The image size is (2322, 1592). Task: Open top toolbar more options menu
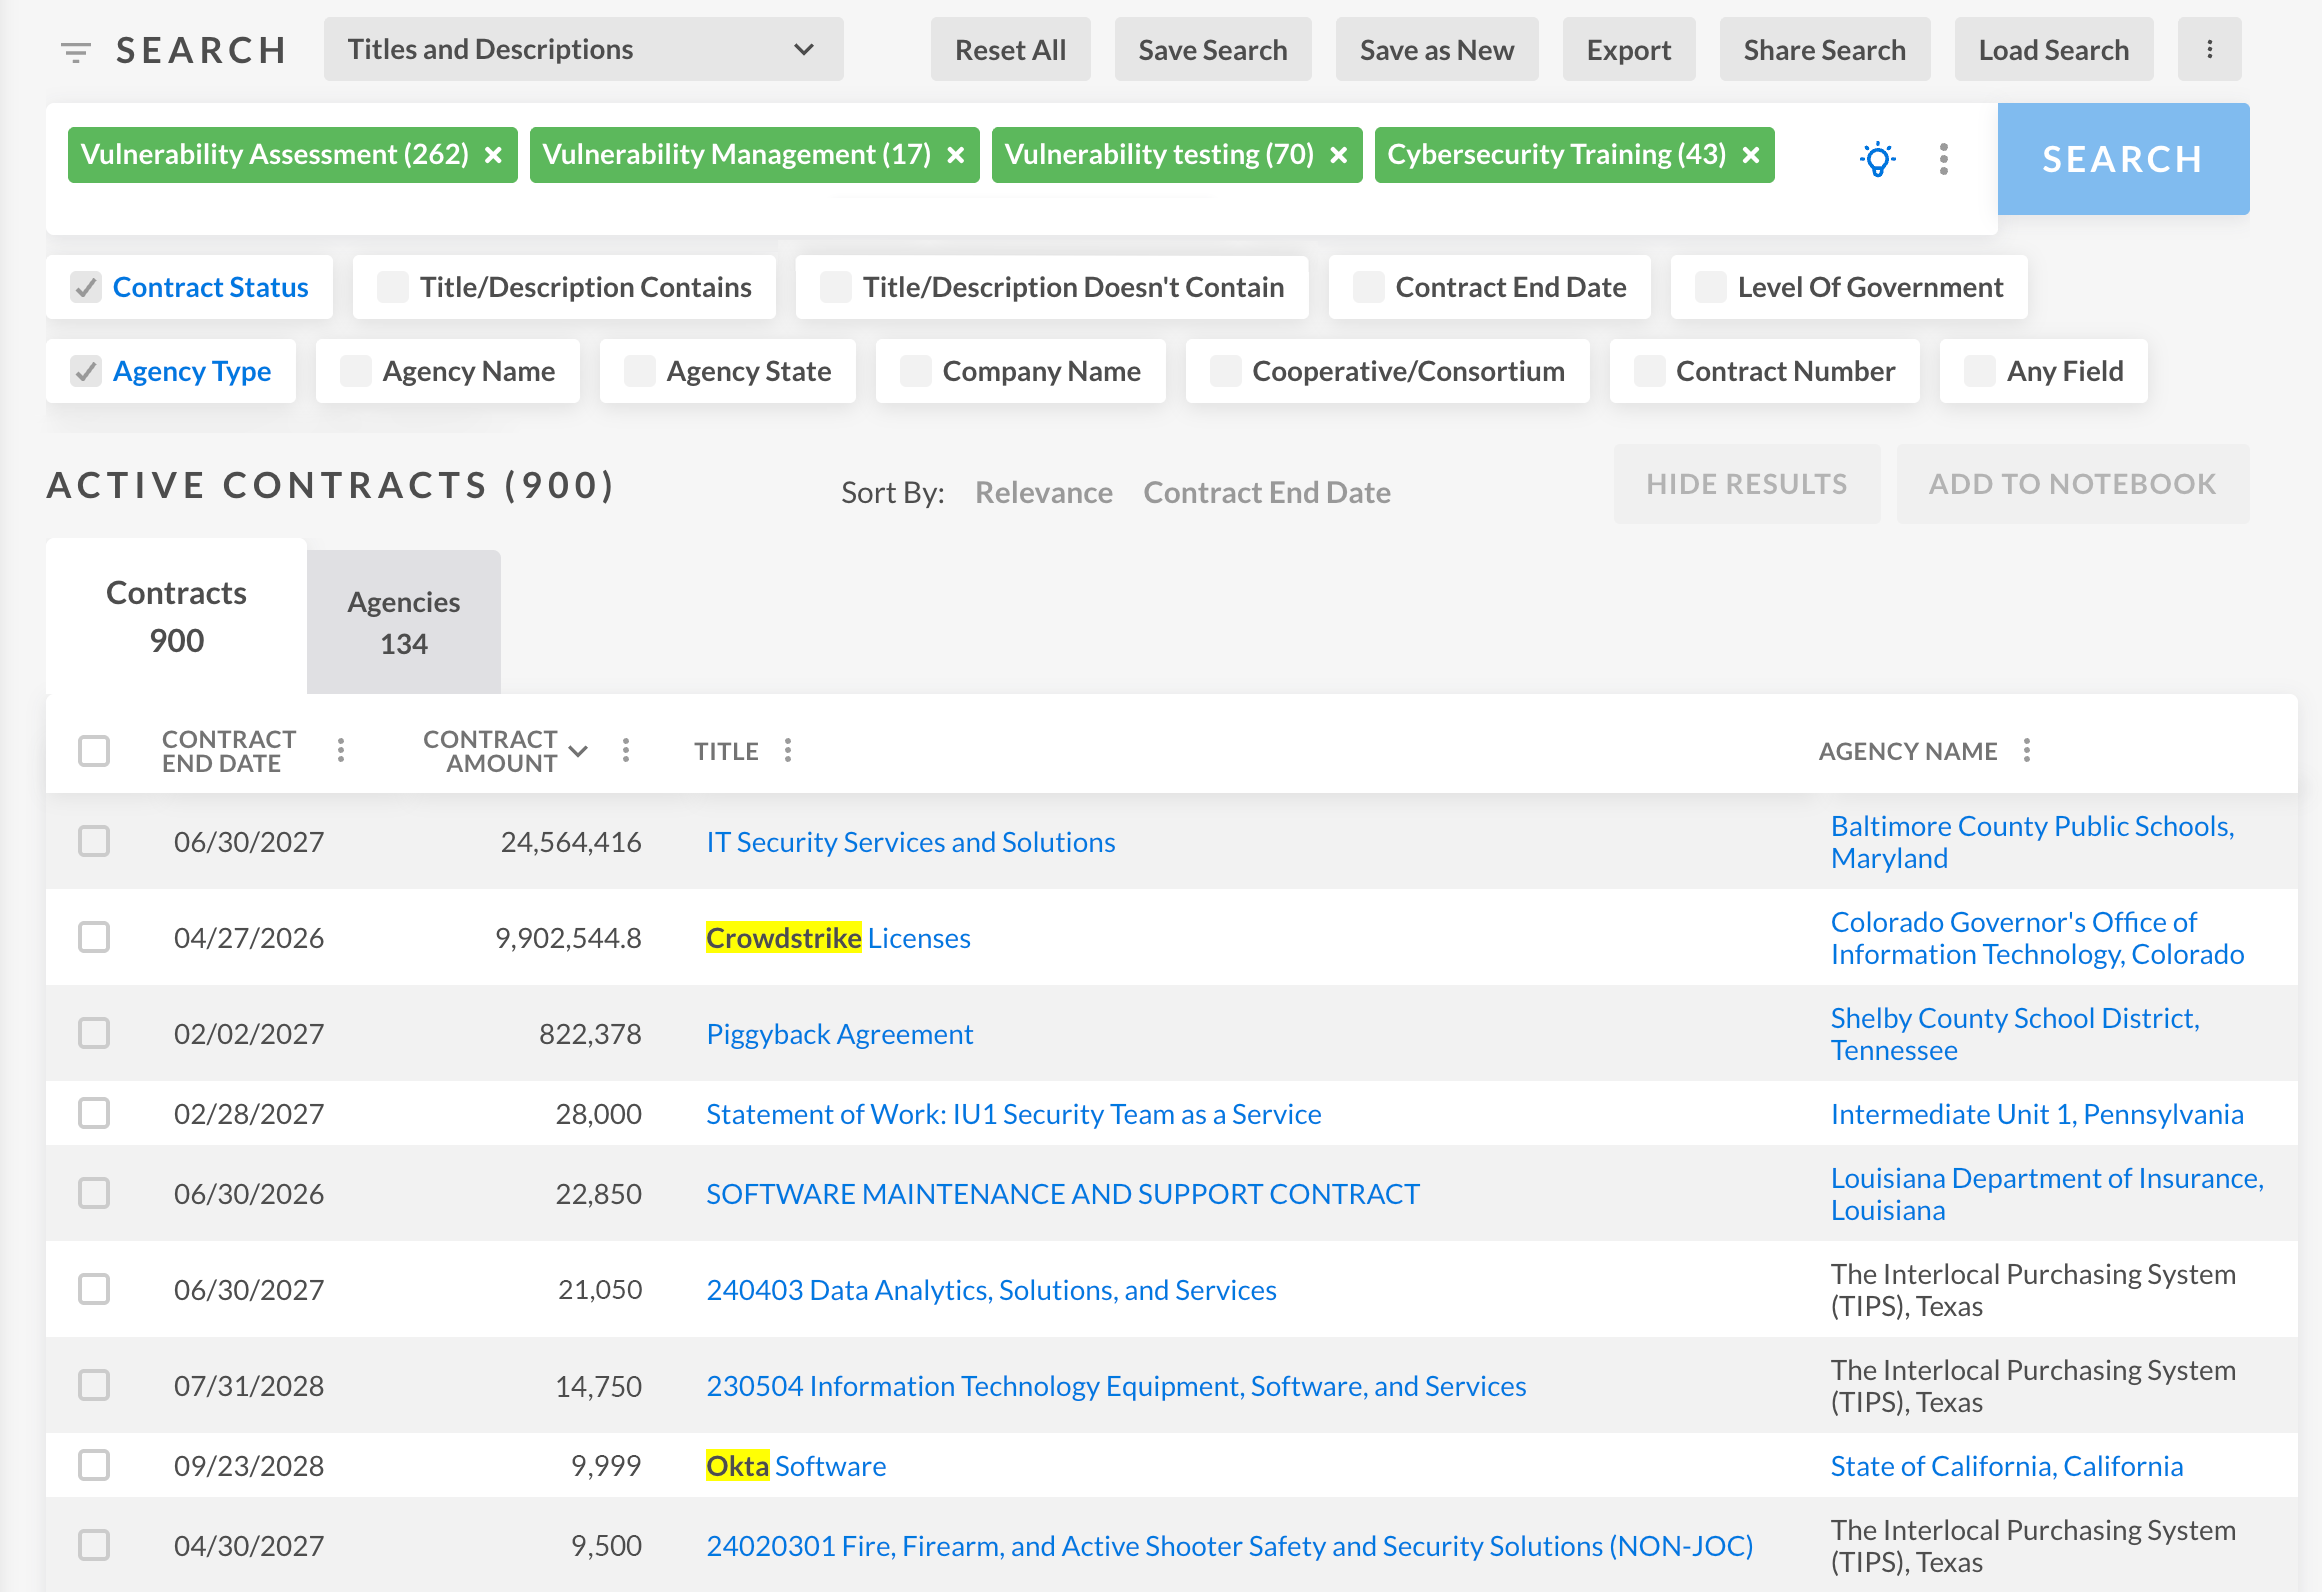(2209, 49)
